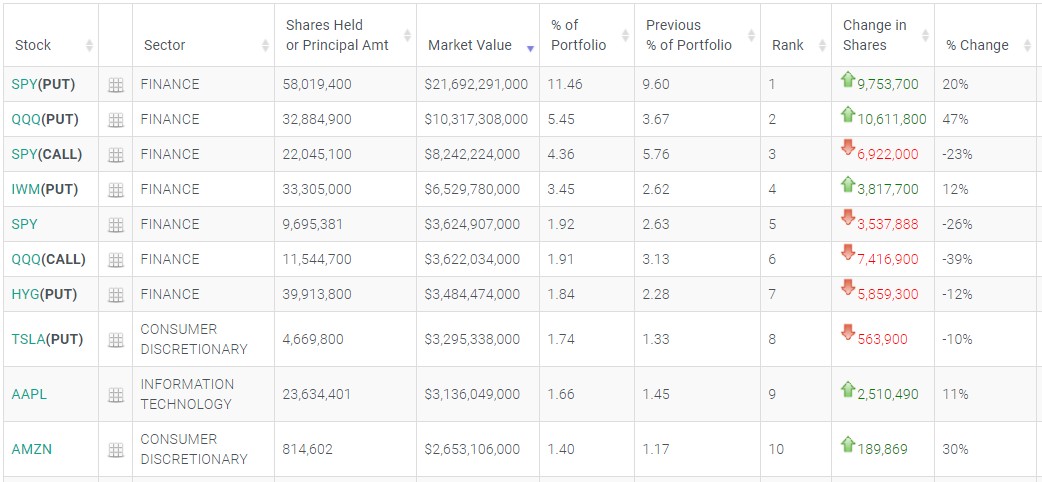Image resolution: width=1042 pixels, height=482 pixels.
Task: Open the SPY(PUT) stock link
Action: (43, 84)
